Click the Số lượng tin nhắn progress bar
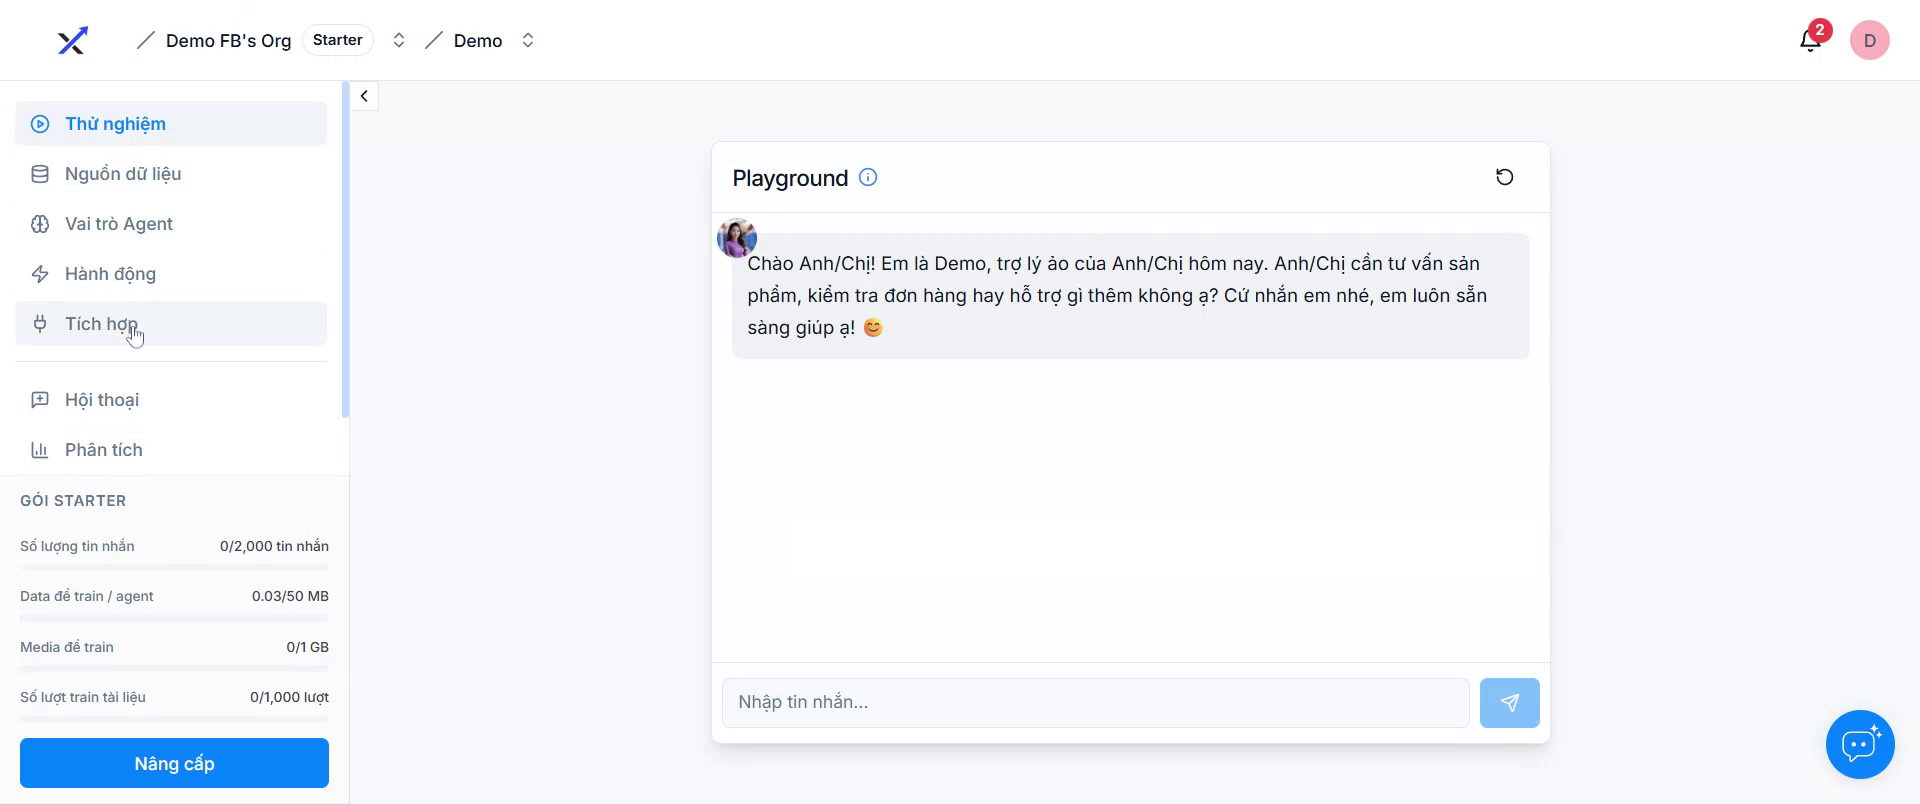Viewport: 1920px width, 804px height. coord(174,568)
